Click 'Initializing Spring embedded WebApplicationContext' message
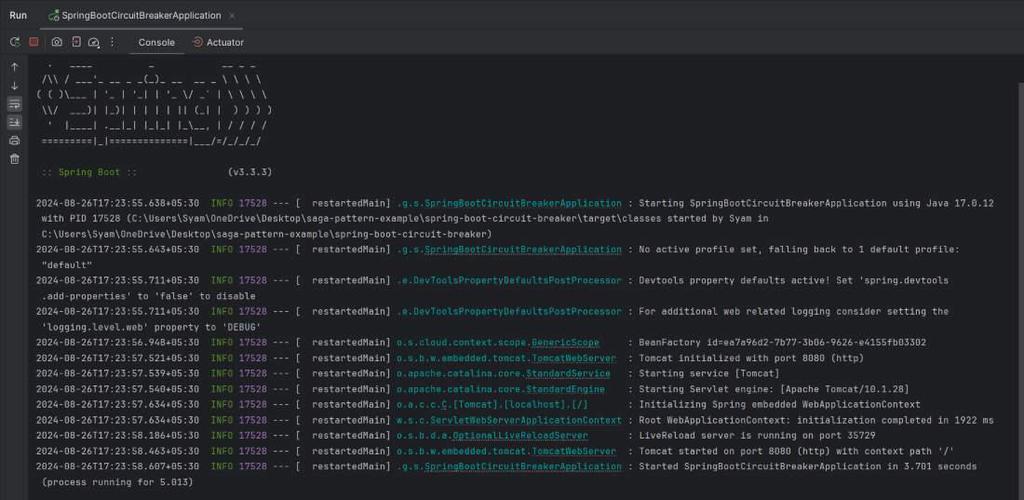Screen dimensions: 1024x500 (779, 404)
